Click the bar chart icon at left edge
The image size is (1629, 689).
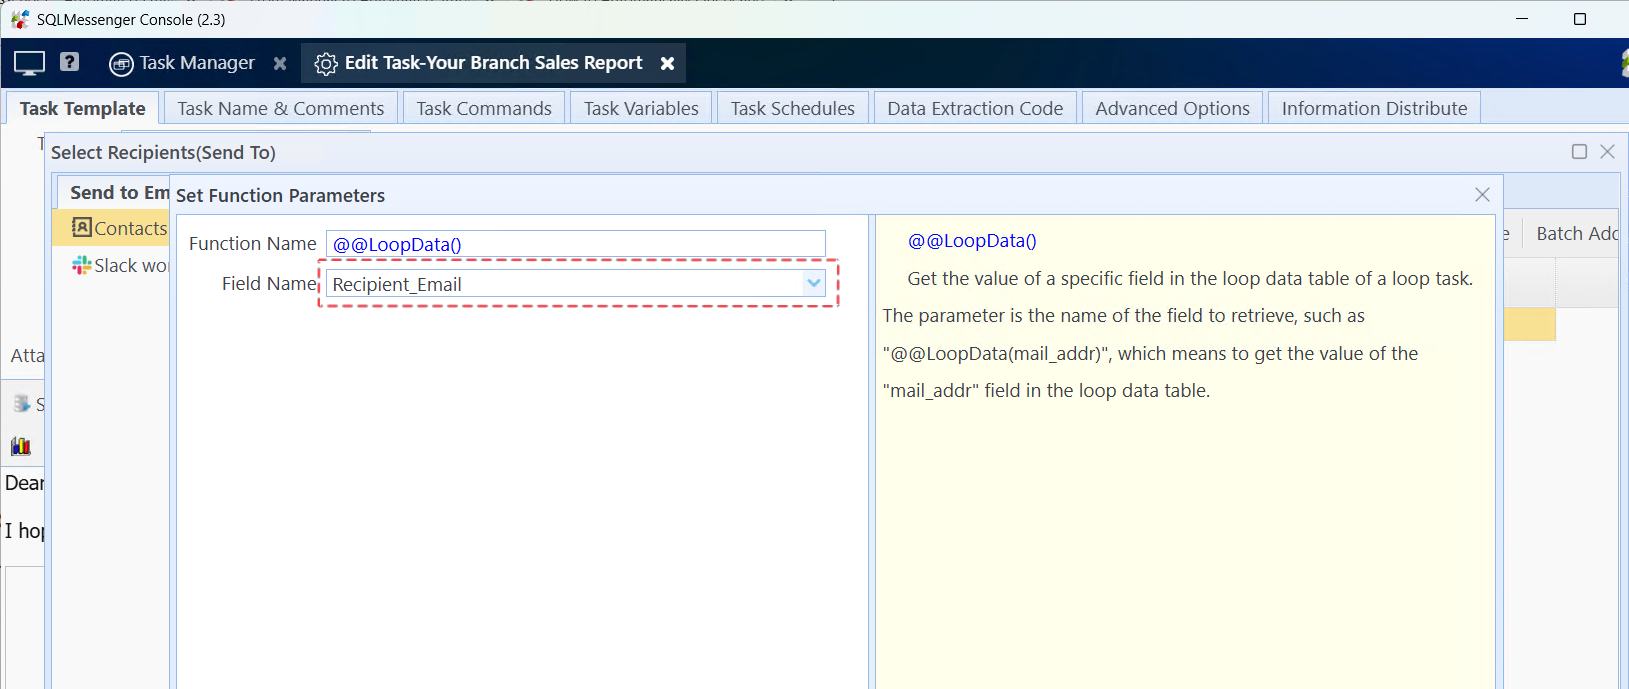tap(21, 446)
